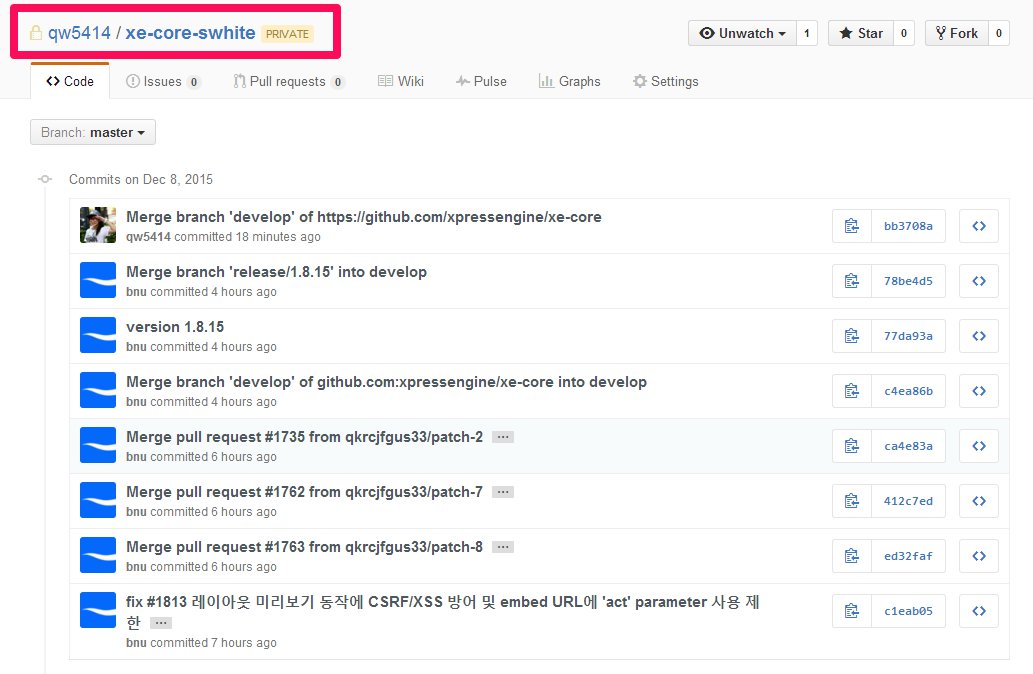Open the xe-core-swhite repository link
The height and width of the screenshot is (674, 1033).
[190, 33]
